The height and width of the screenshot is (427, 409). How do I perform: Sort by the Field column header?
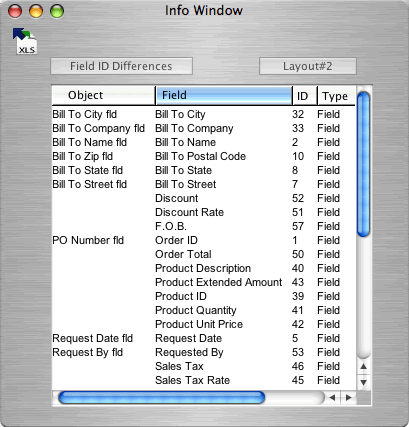[224, 95]
